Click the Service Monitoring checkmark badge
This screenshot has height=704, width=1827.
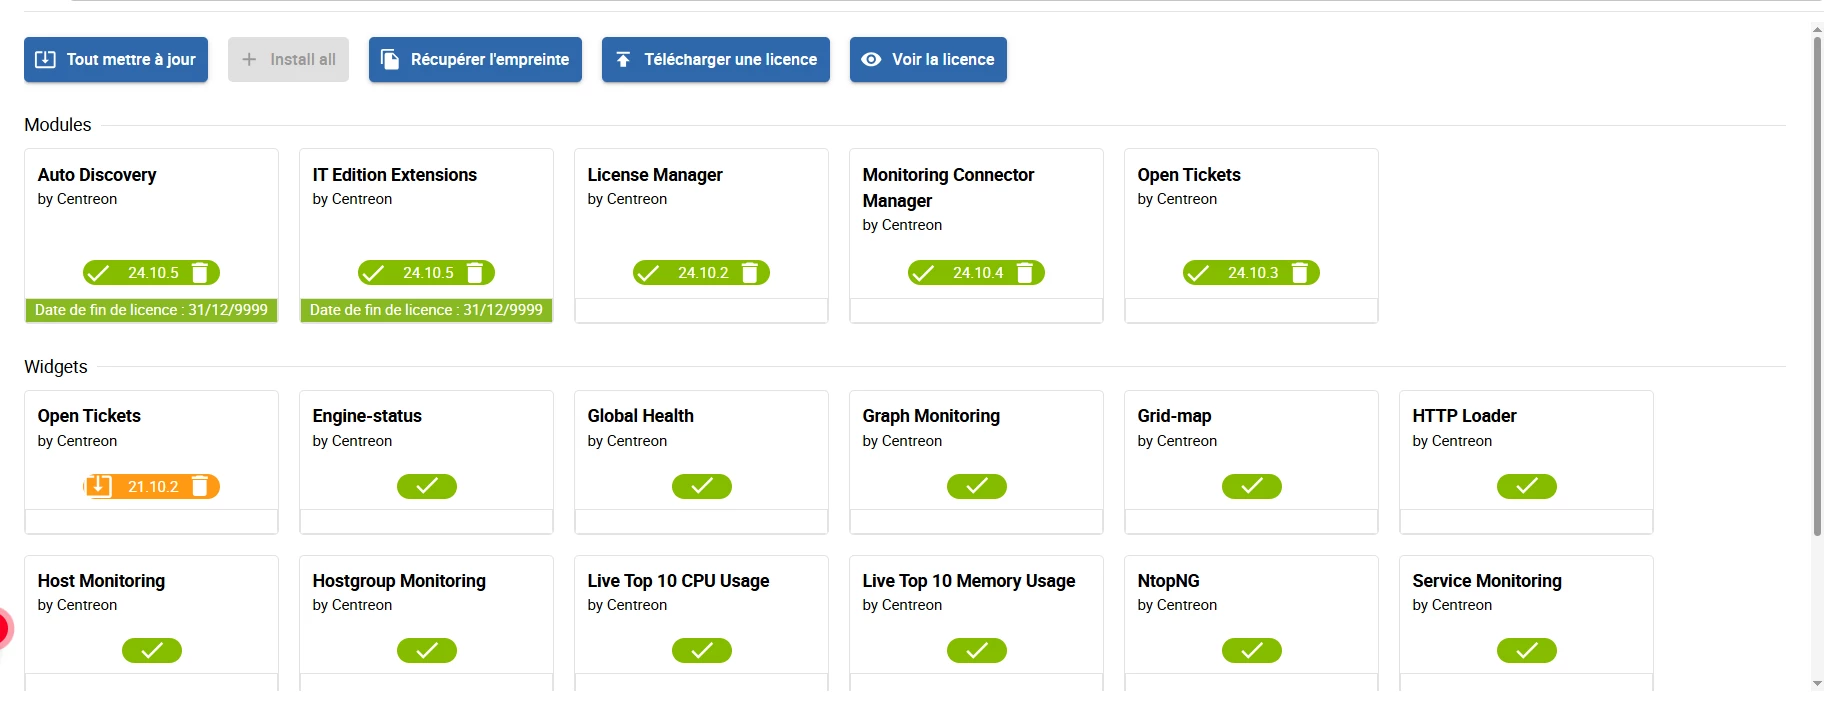[1527, 651]
